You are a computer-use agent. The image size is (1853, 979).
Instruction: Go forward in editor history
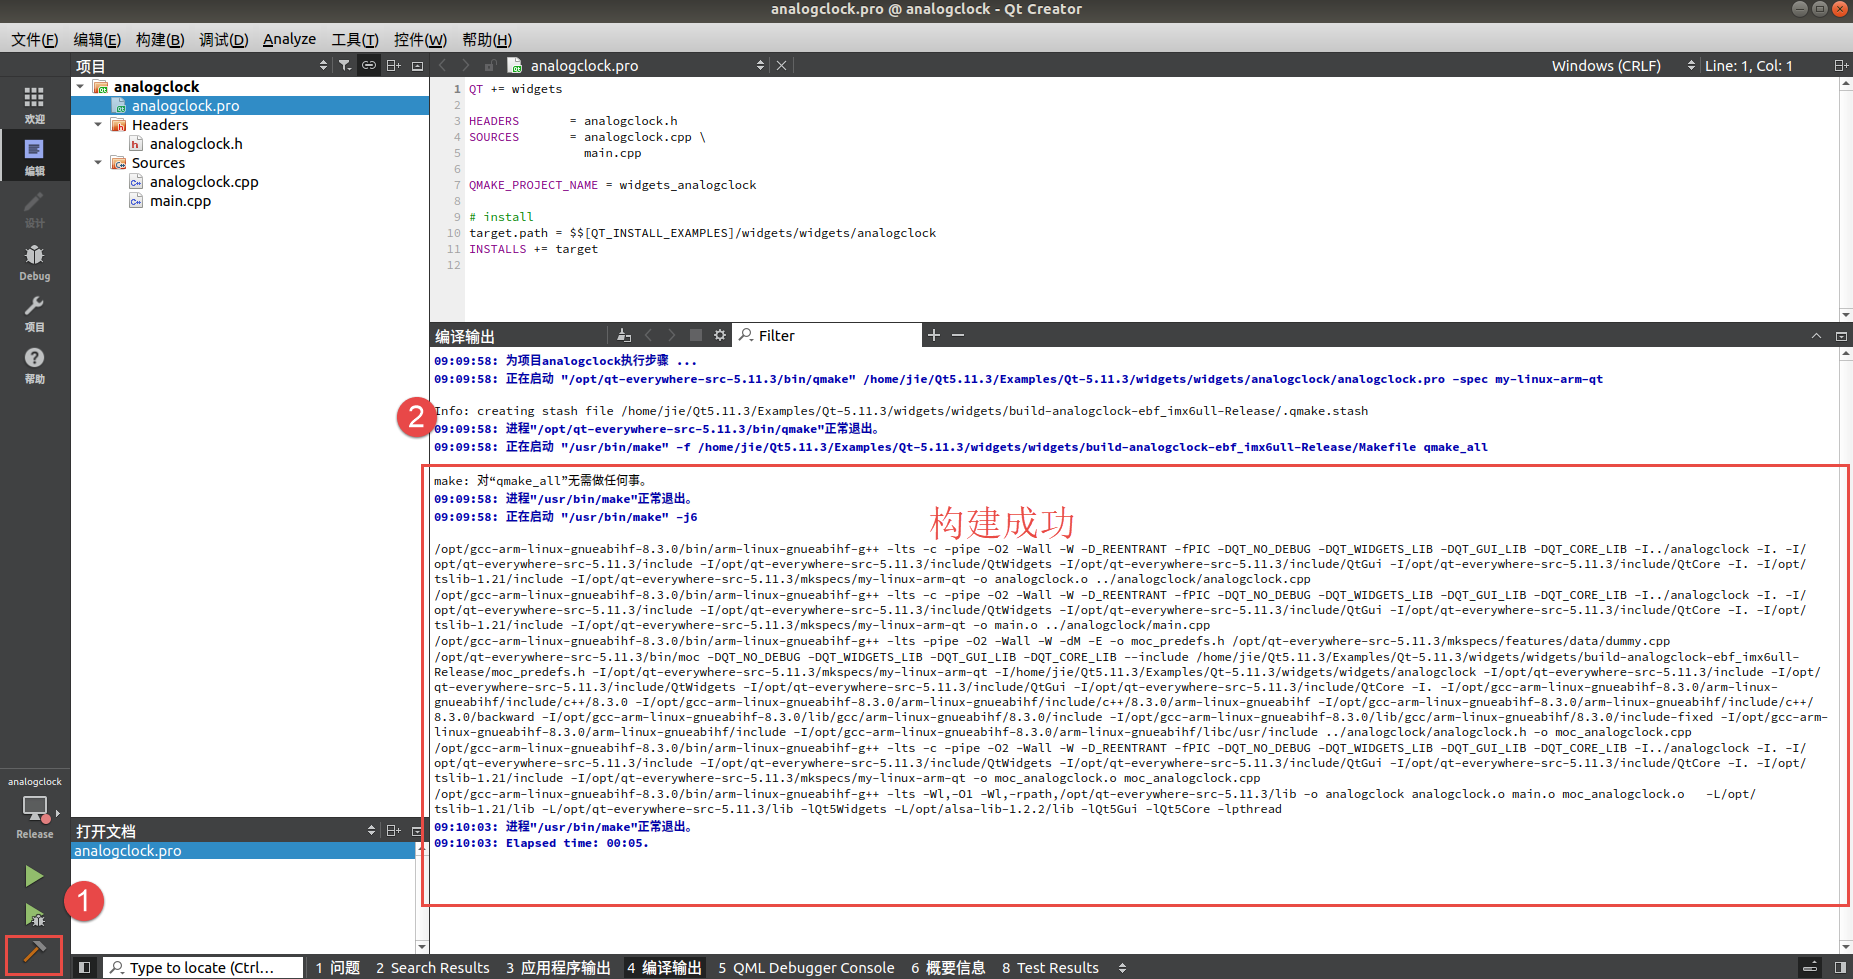point(465,65)
